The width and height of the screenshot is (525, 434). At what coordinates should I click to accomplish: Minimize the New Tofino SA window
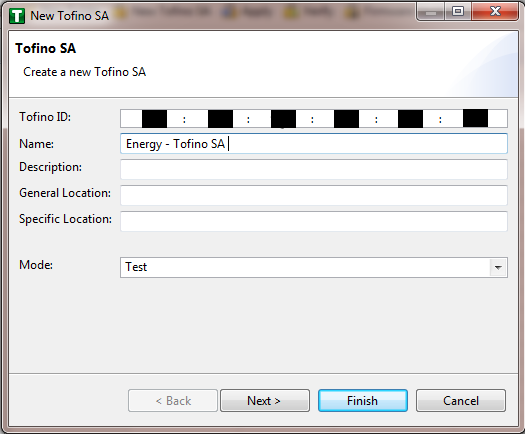pos(431,11)
